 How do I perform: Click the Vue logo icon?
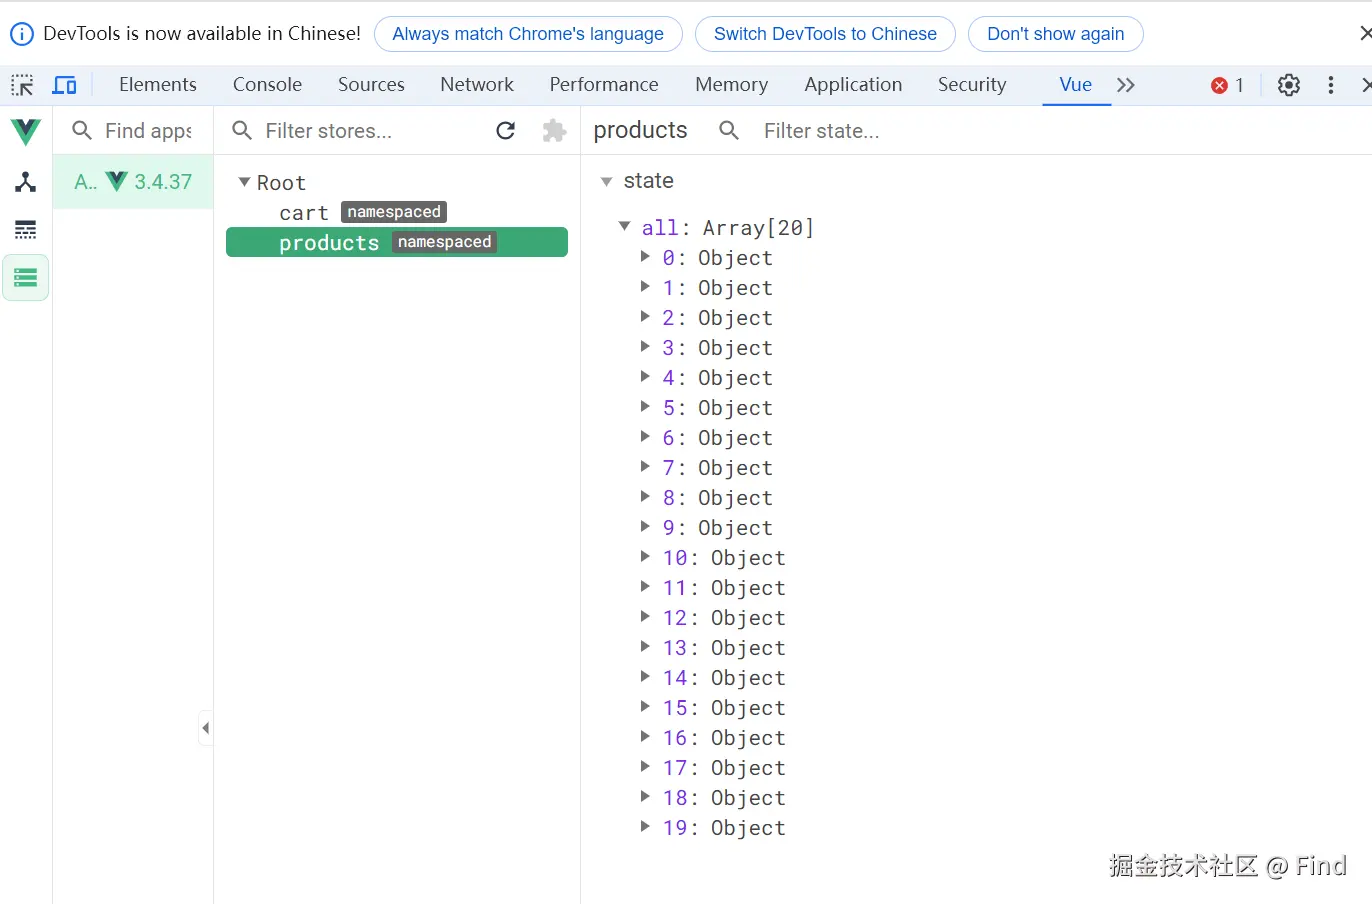click(26, 131)
